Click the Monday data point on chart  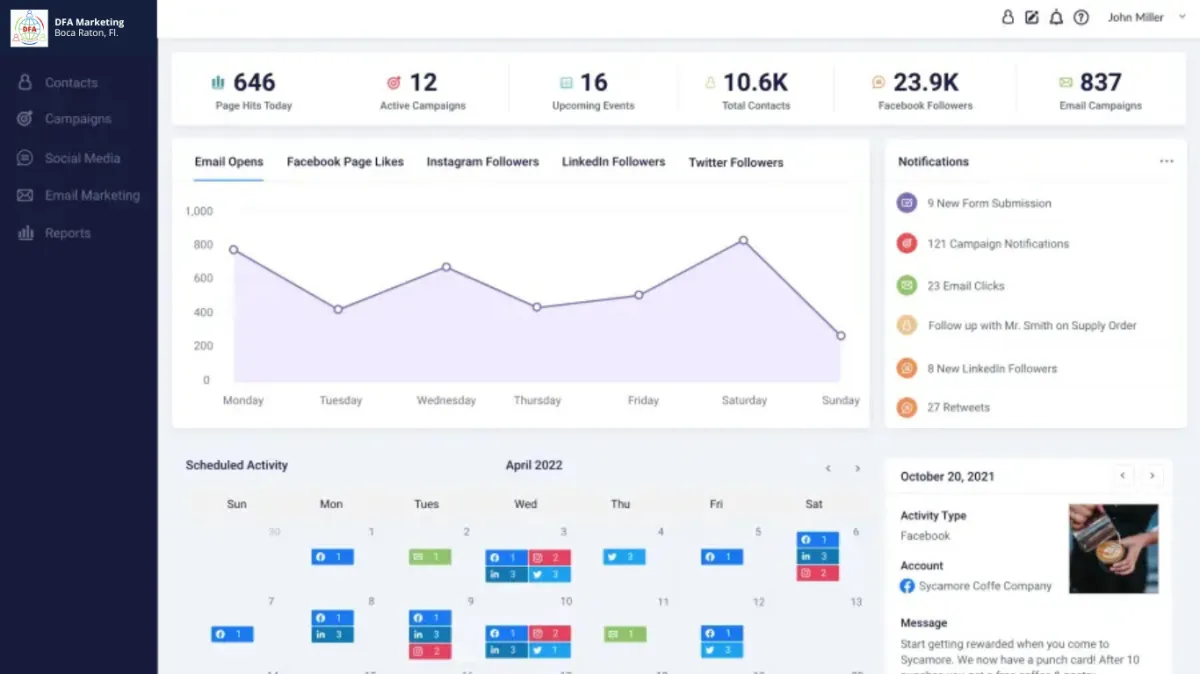pos(234,250)
